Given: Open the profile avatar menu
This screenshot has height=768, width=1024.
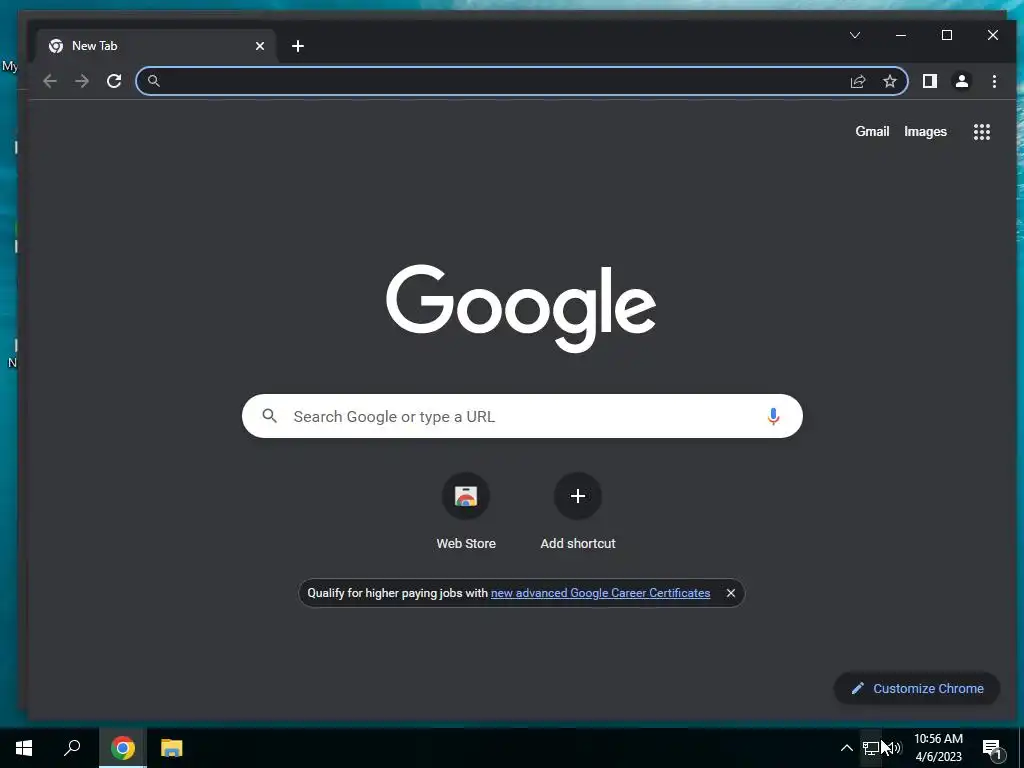Looking at the screenshot, I should [x=961, y=81].
